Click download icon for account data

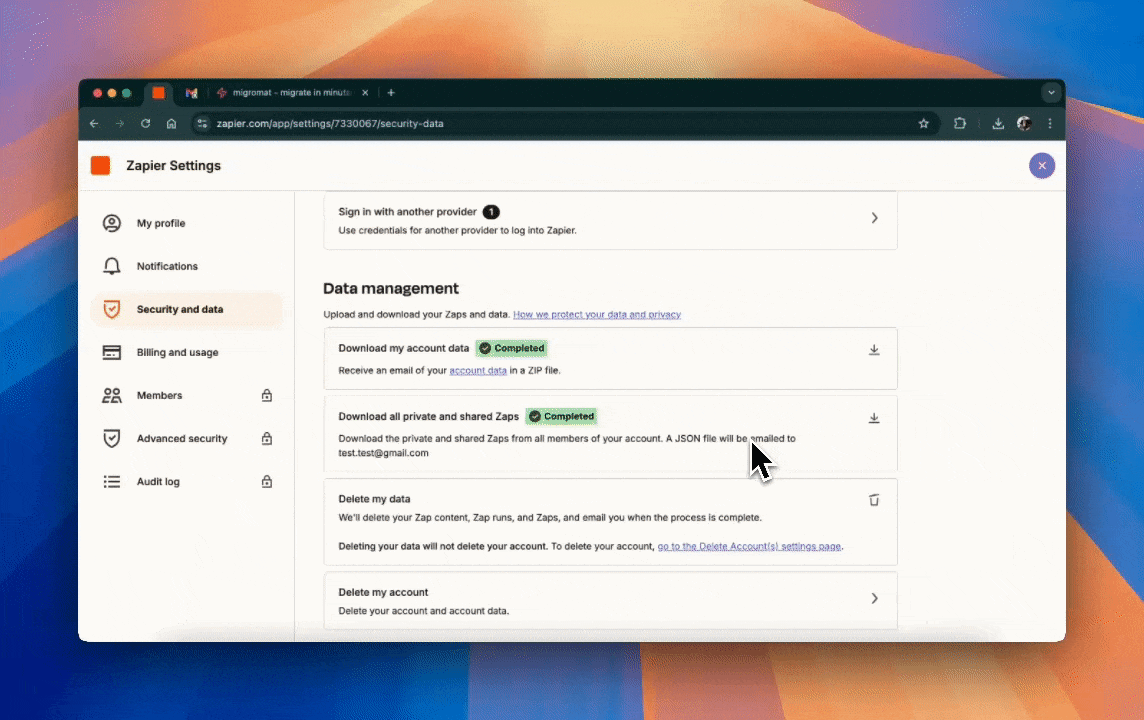[873, 350]
